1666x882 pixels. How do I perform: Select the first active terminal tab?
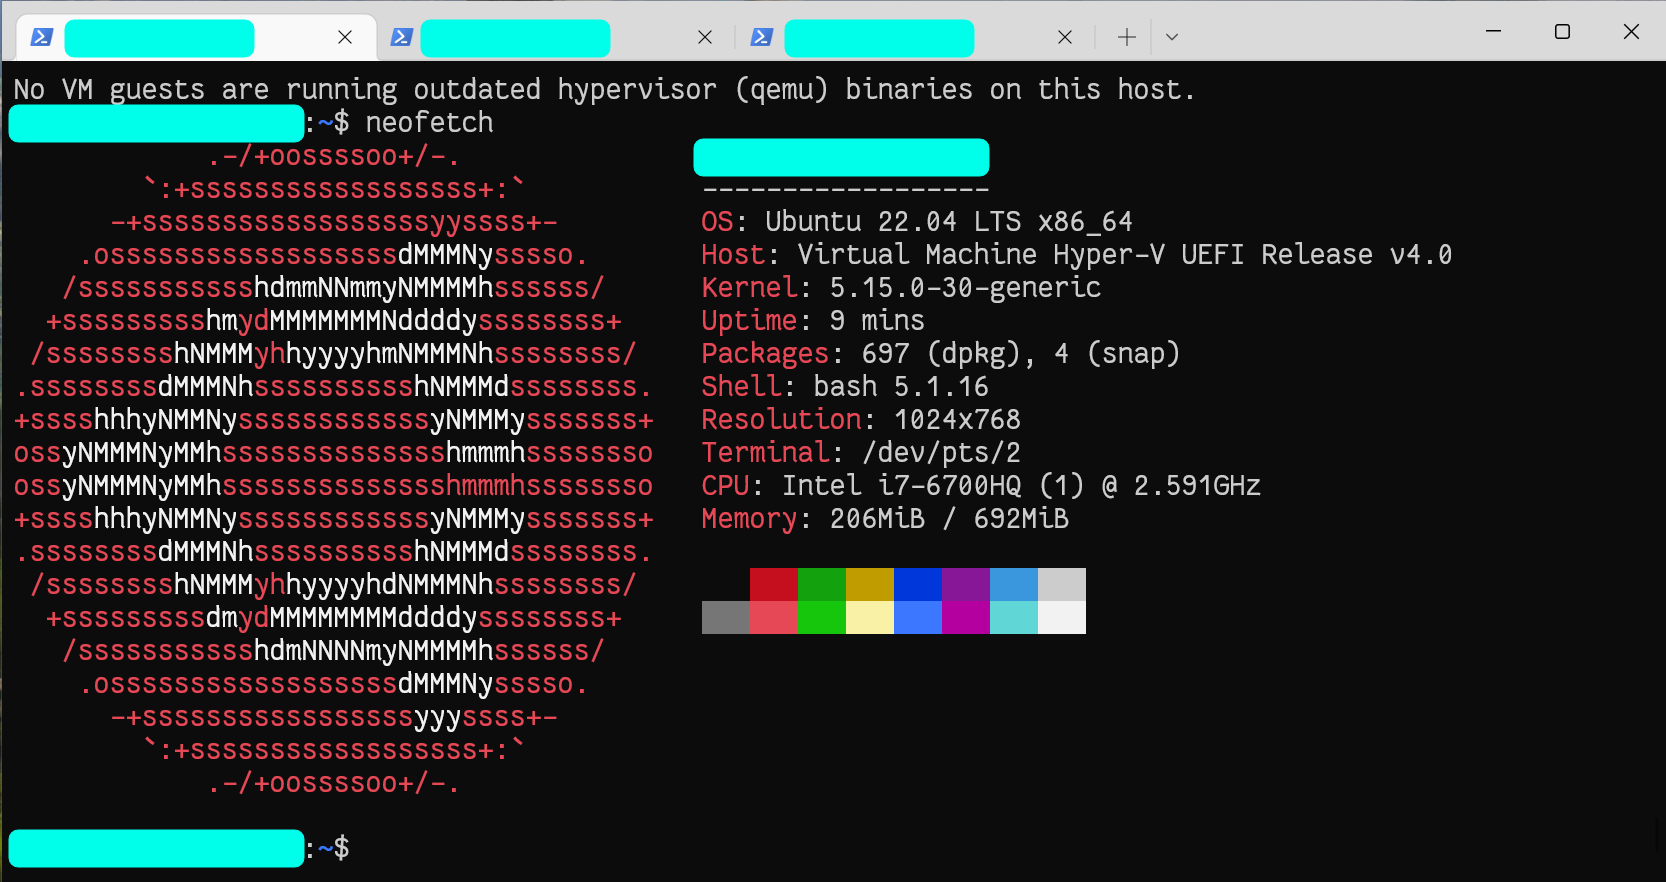196,38
